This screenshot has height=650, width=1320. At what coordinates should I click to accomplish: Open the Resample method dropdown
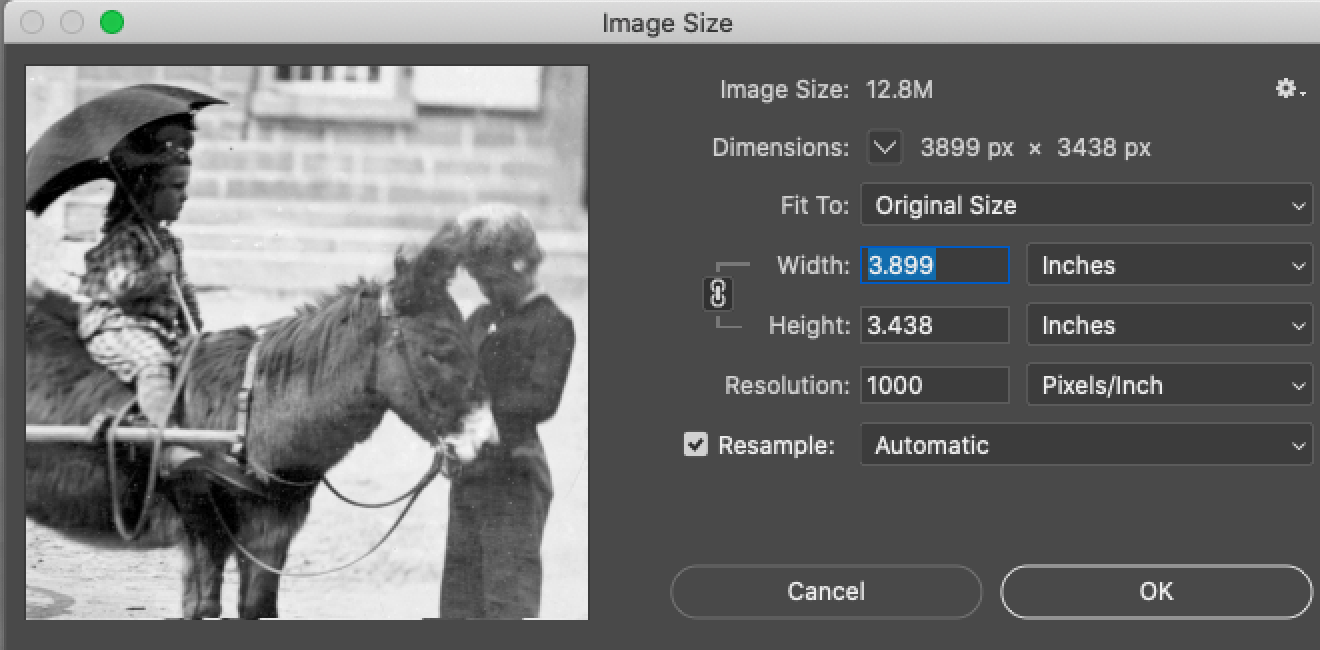(x=1086, y=446)
